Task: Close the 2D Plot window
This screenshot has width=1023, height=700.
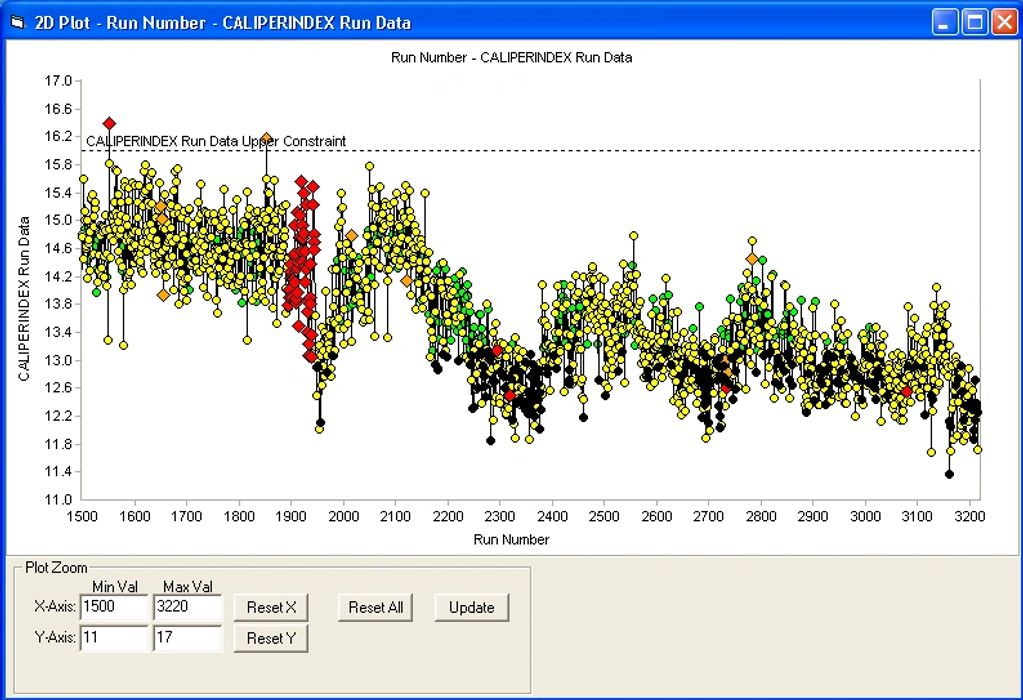Action: coord(1003,22)
